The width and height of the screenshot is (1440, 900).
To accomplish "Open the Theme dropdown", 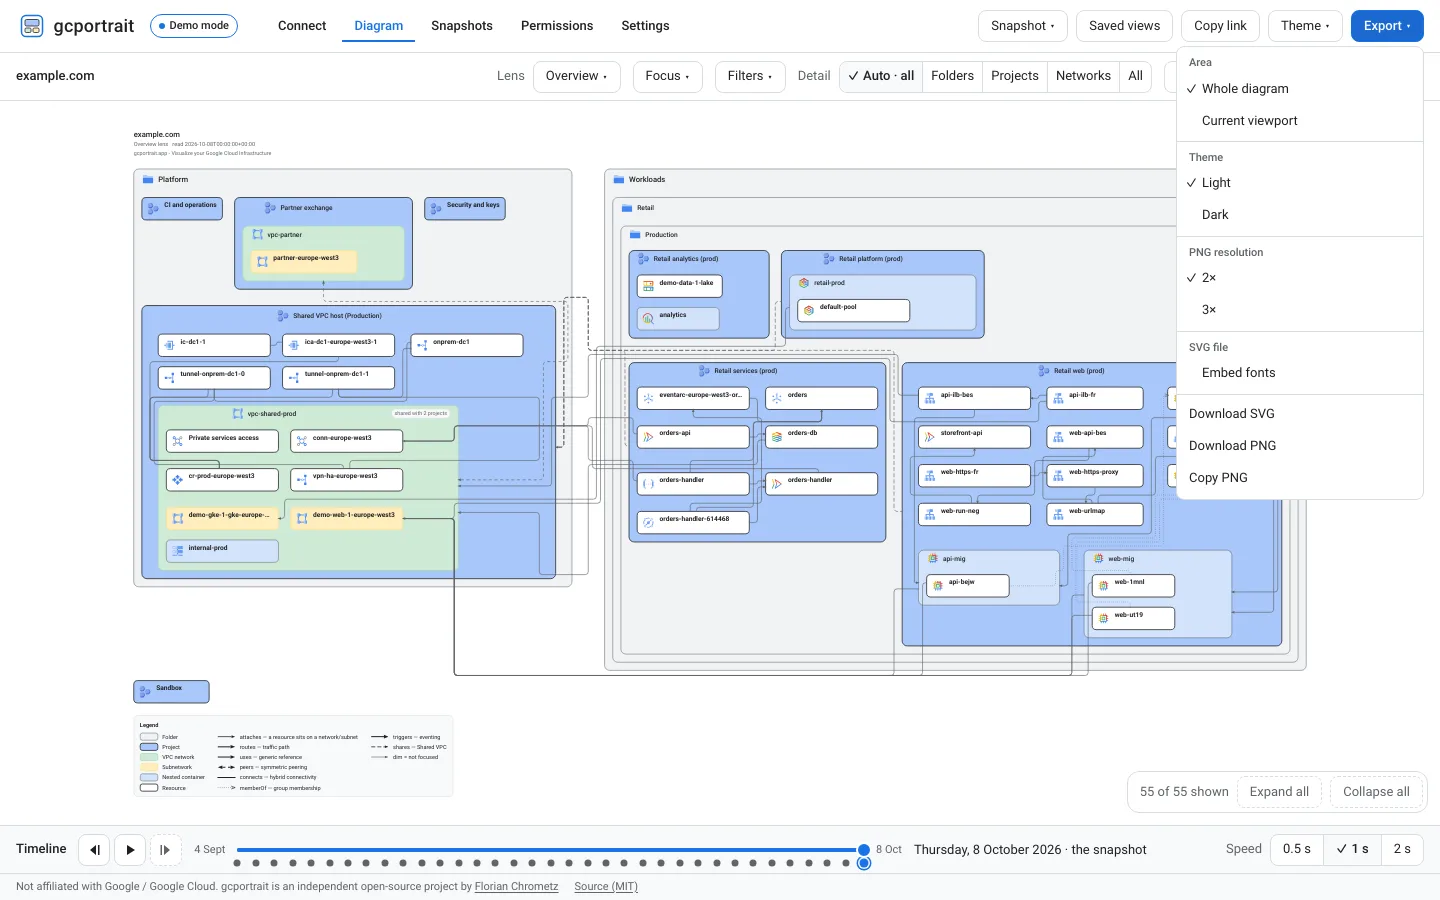I will (1305, 26).
